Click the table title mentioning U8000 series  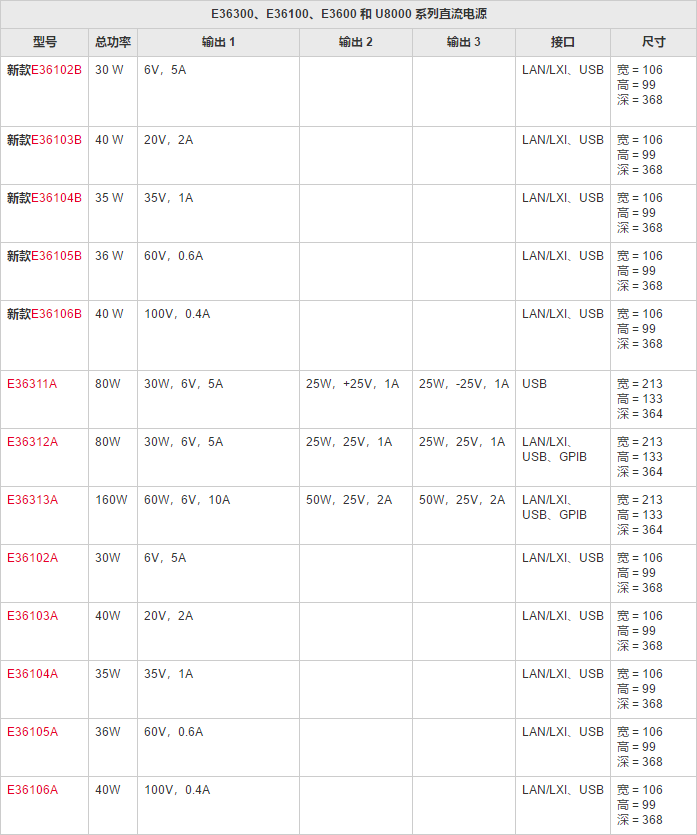click(x=349, y=14)
